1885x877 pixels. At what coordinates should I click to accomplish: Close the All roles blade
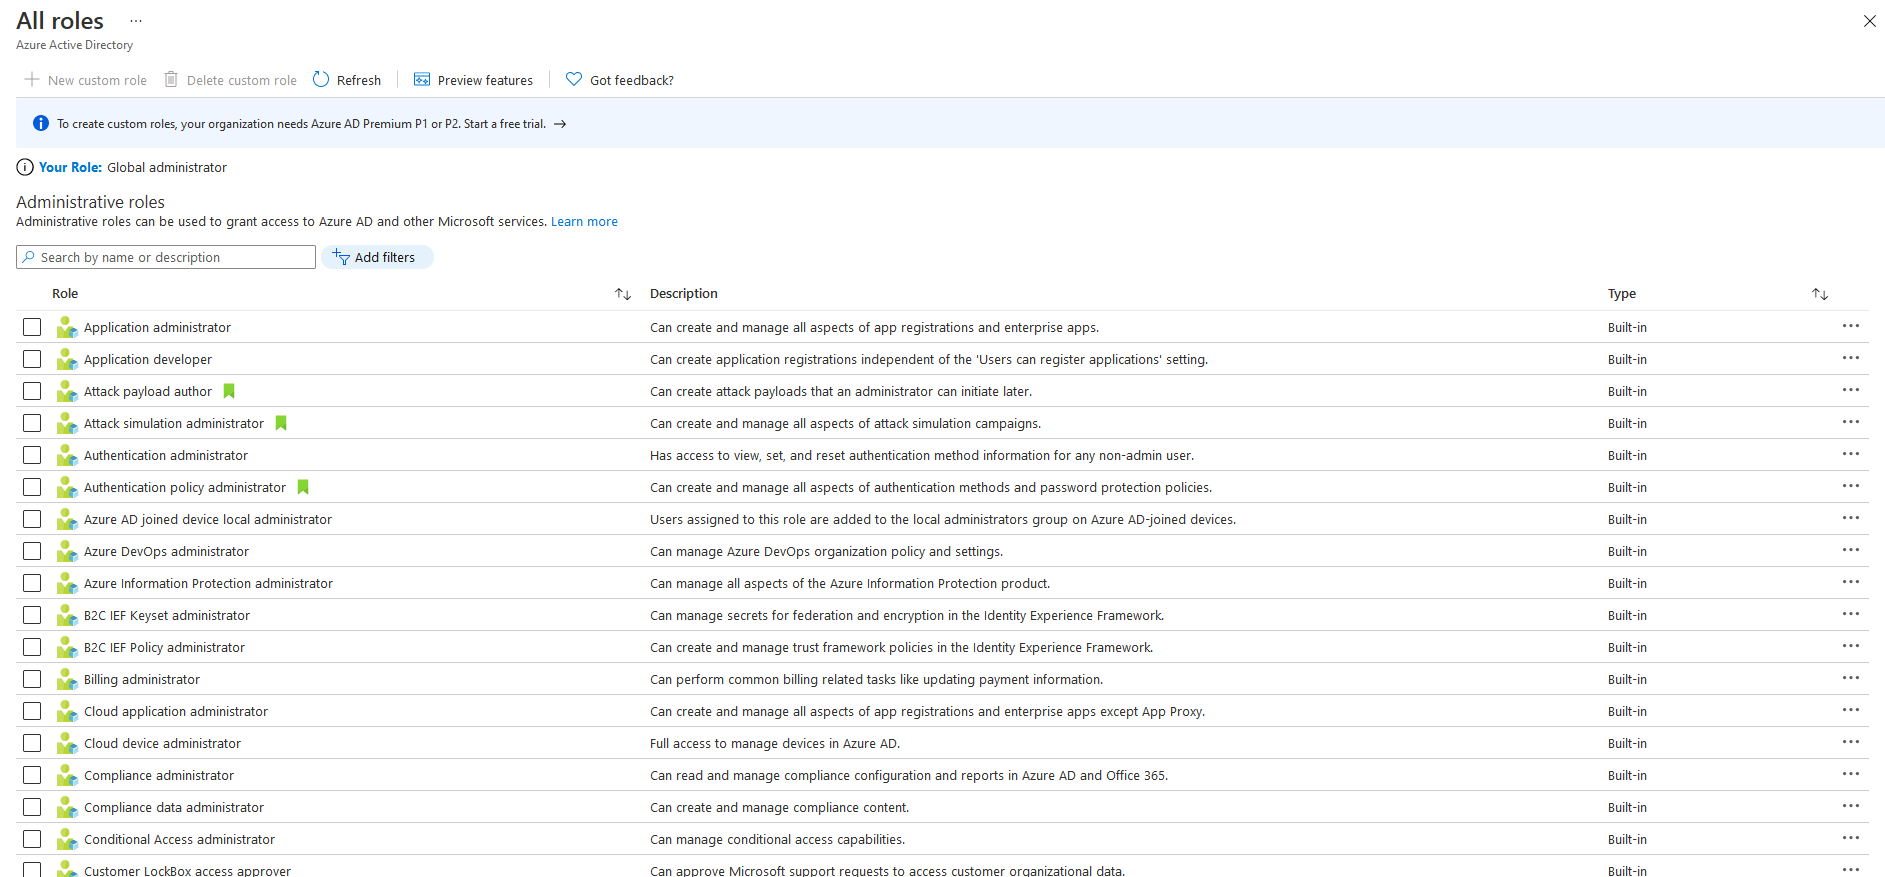coord(1869,21)
